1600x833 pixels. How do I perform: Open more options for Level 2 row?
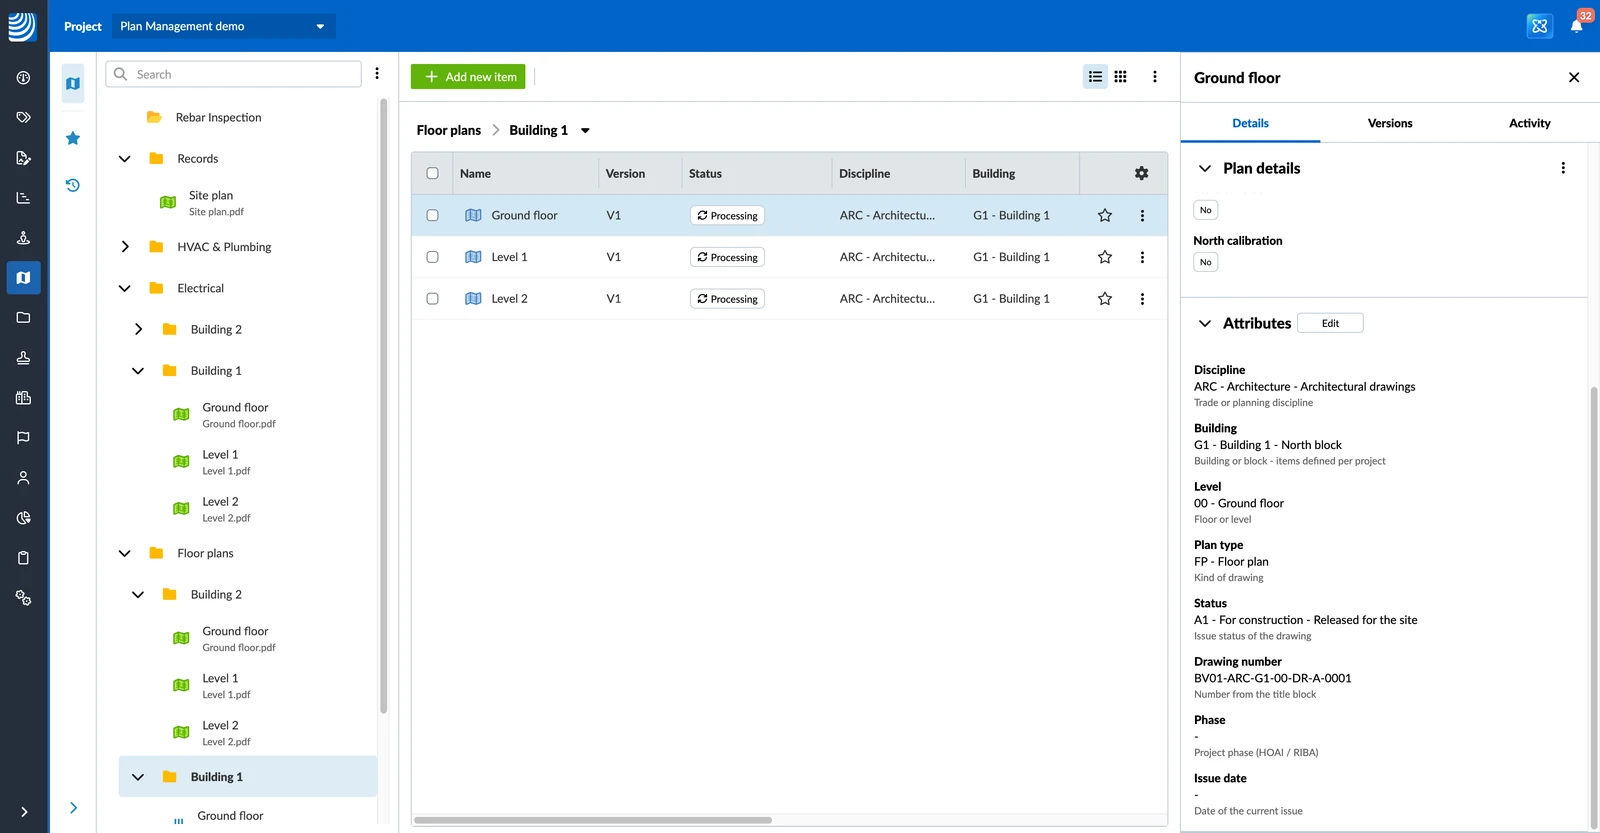1142,299
